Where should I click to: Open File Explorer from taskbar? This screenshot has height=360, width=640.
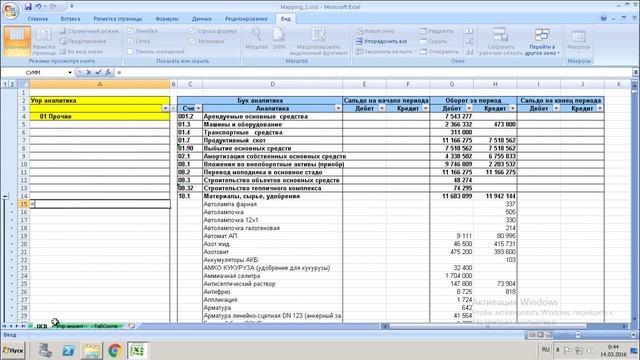[x=92, y=350]
